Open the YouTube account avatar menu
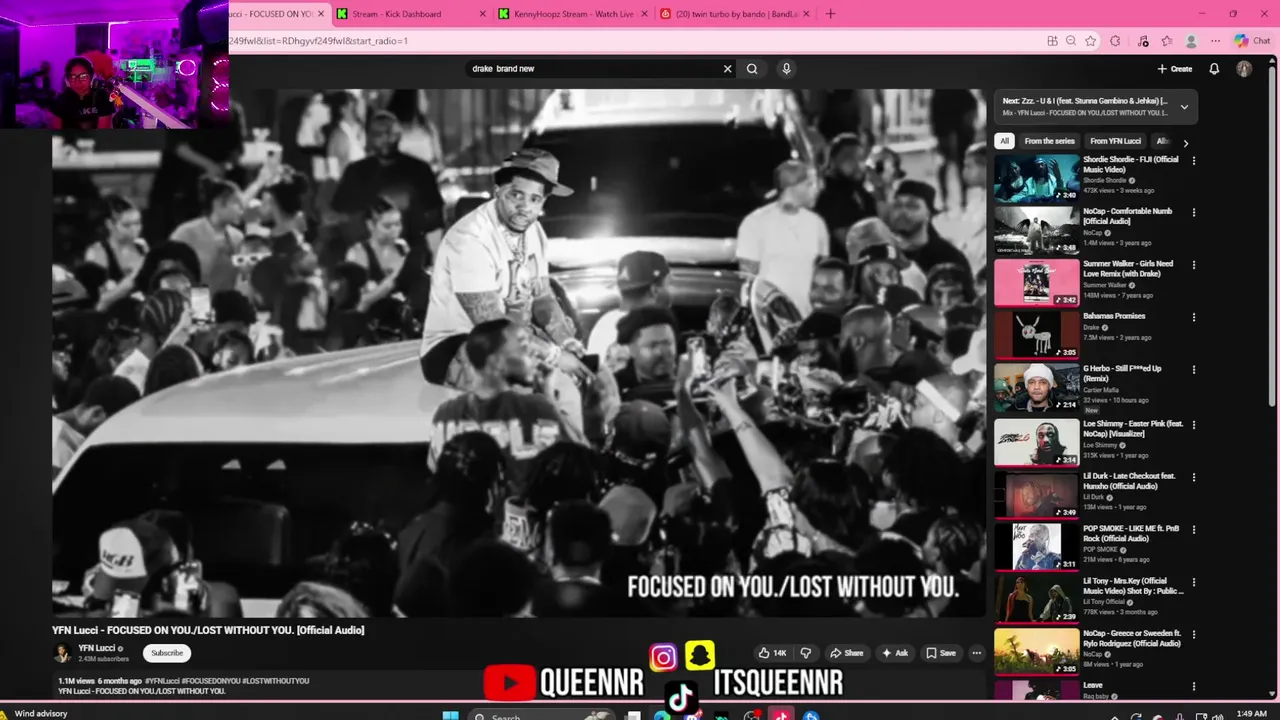The image size is (1280, 720). coord(1243,69)
